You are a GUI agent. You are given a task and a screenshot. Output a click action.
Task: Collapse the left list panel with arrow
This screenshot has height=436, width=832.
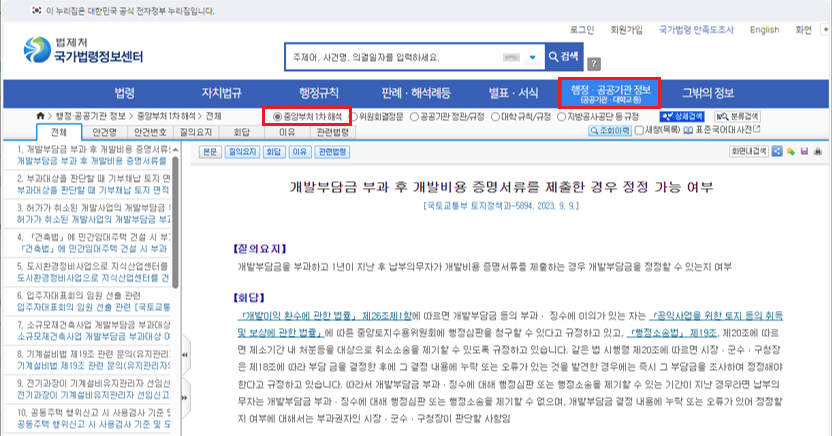tap(184, 353)
